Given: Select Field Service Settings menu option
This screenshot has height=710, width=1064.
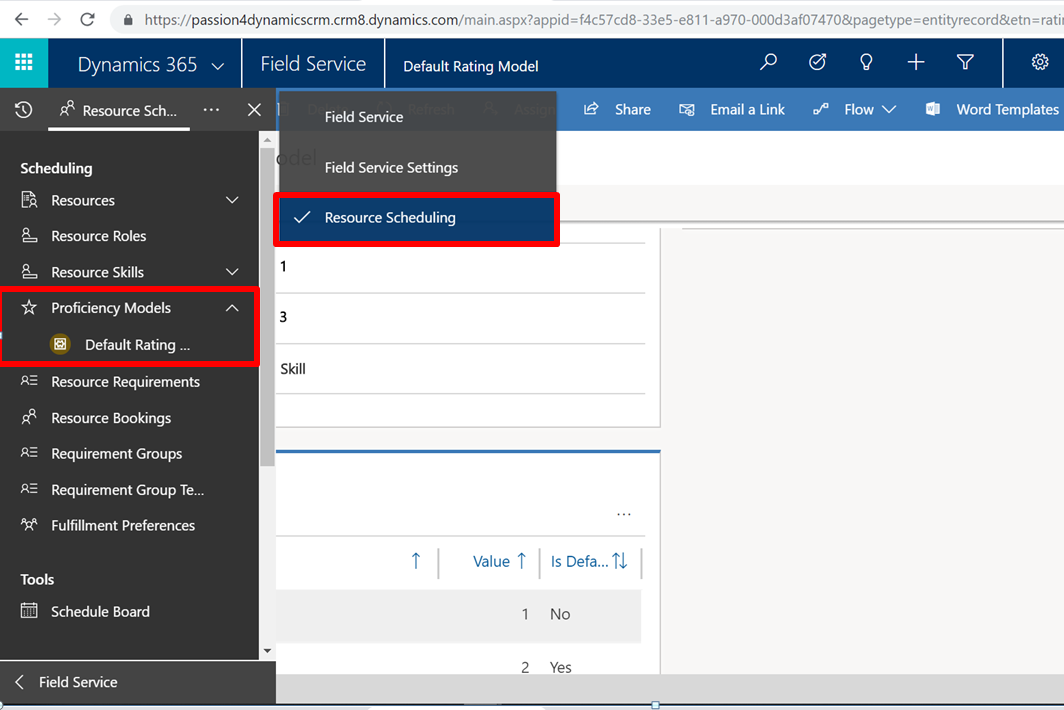Looking at the screenshot, I should tap(391, 167).
